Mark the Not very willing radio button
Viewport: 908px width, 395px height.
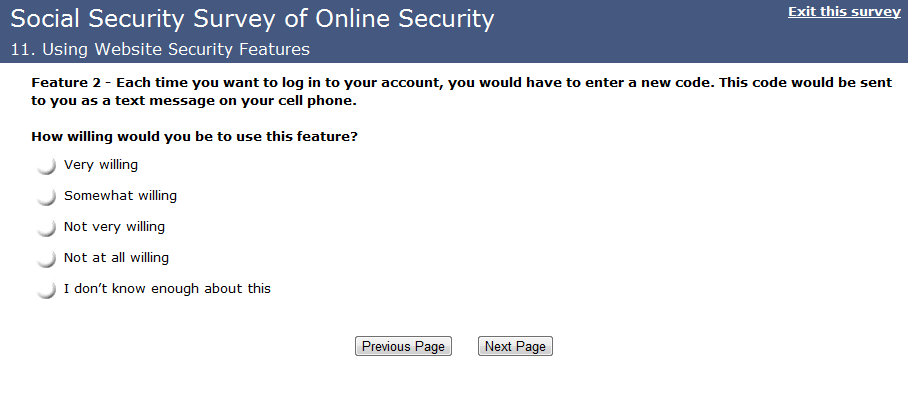(x=46, y=228)
